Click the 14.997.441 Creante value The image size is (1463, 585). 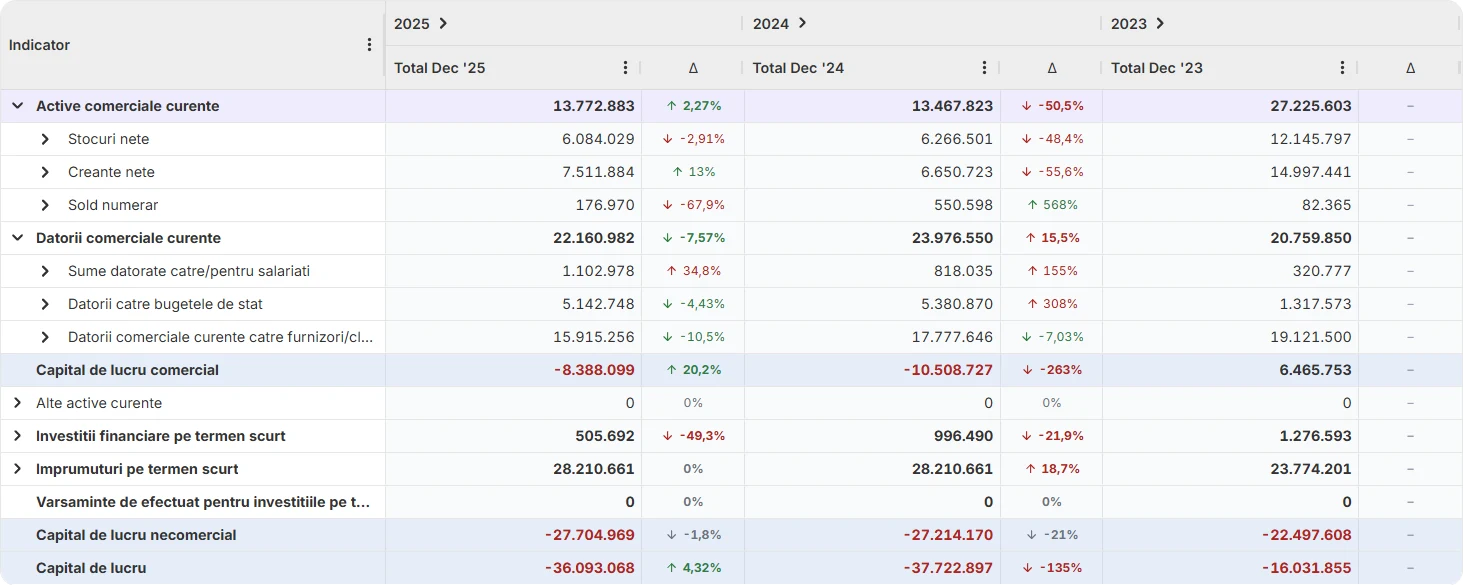click(1311, 172)
